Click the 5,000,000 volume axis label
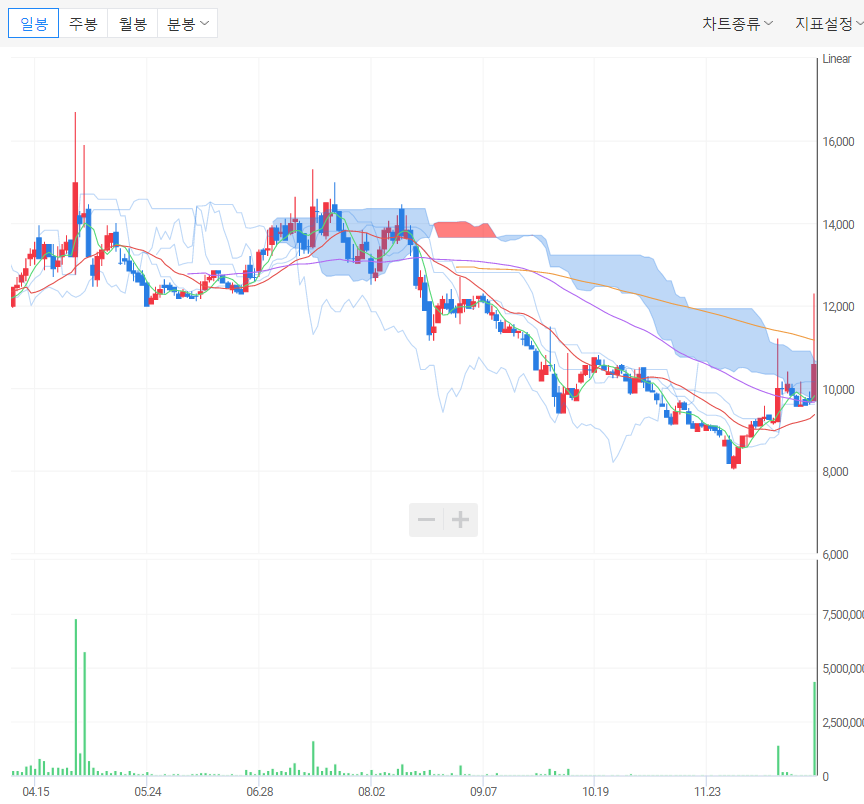 point(843,668)
